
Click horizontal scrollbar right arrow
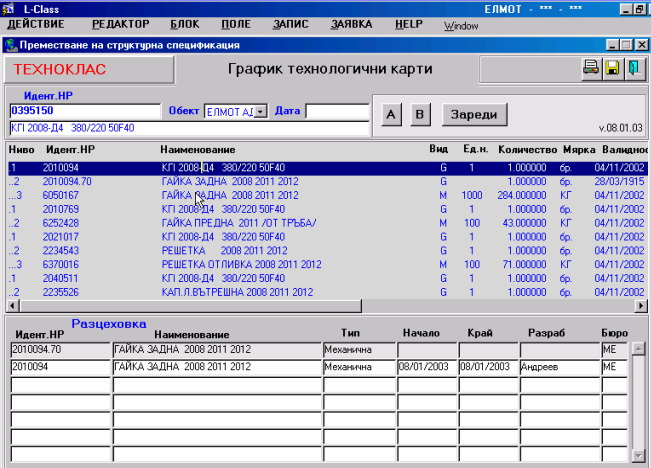pyautogui.click(x=641, y=306)
